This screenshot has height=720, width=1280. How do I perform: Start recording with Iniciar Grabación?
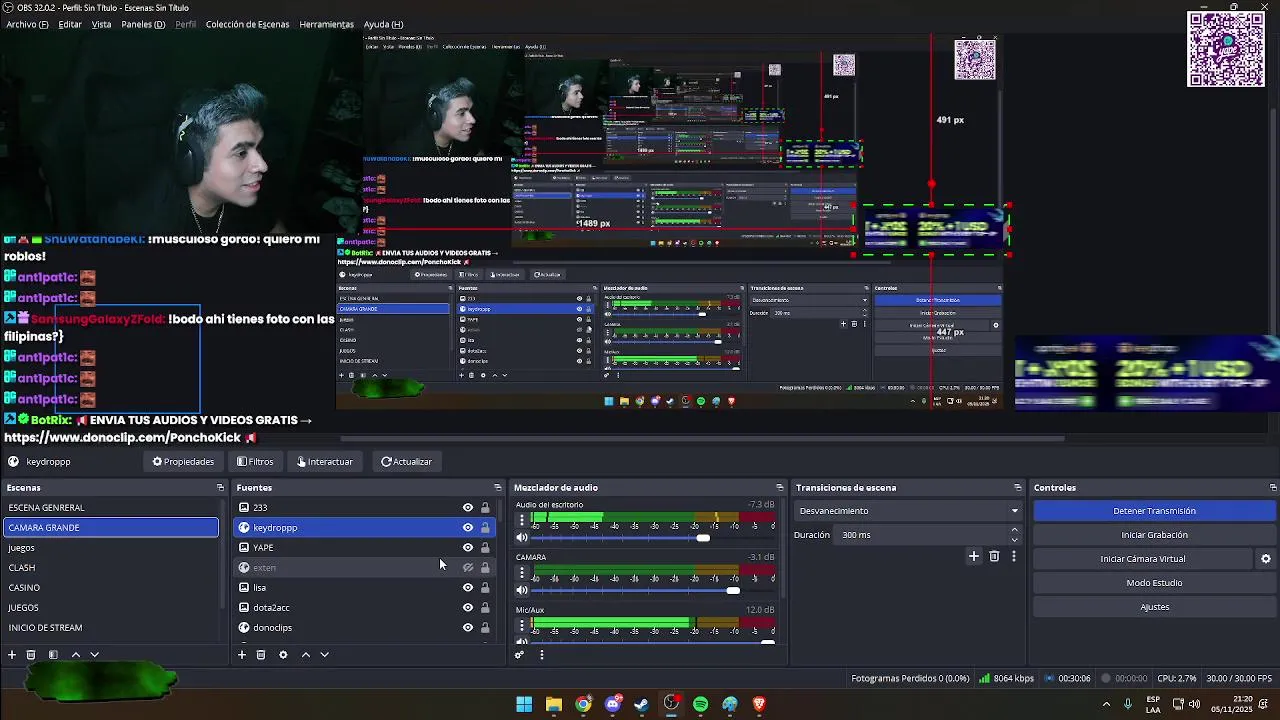(x=1154, y=535)
